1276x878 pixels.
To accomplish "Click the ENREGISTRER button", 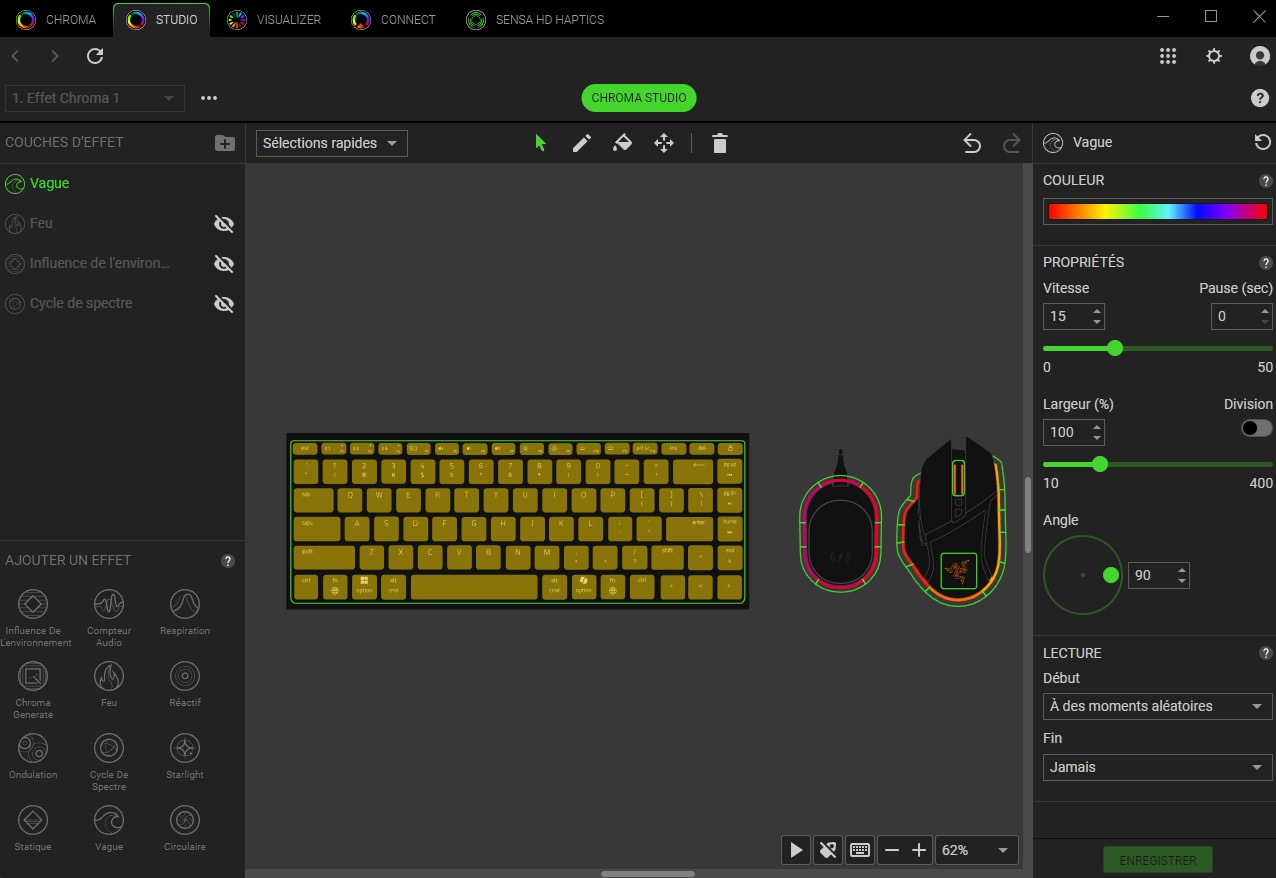I will [1157, 860].
